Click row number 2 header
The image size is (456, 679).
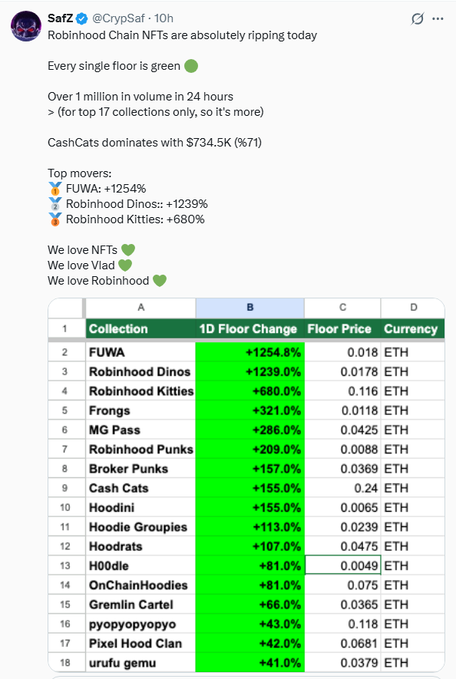(65, 352)
